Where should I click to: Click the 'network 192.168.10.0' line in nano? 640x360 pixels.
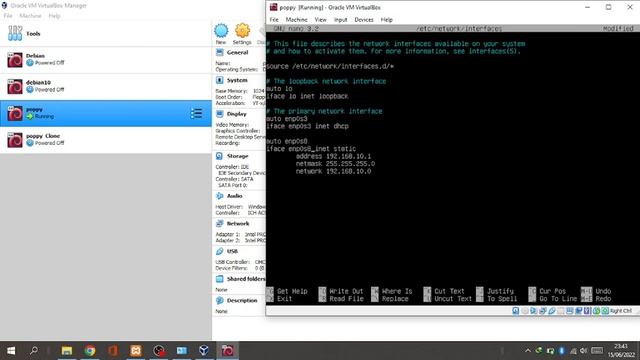[333, 171]
